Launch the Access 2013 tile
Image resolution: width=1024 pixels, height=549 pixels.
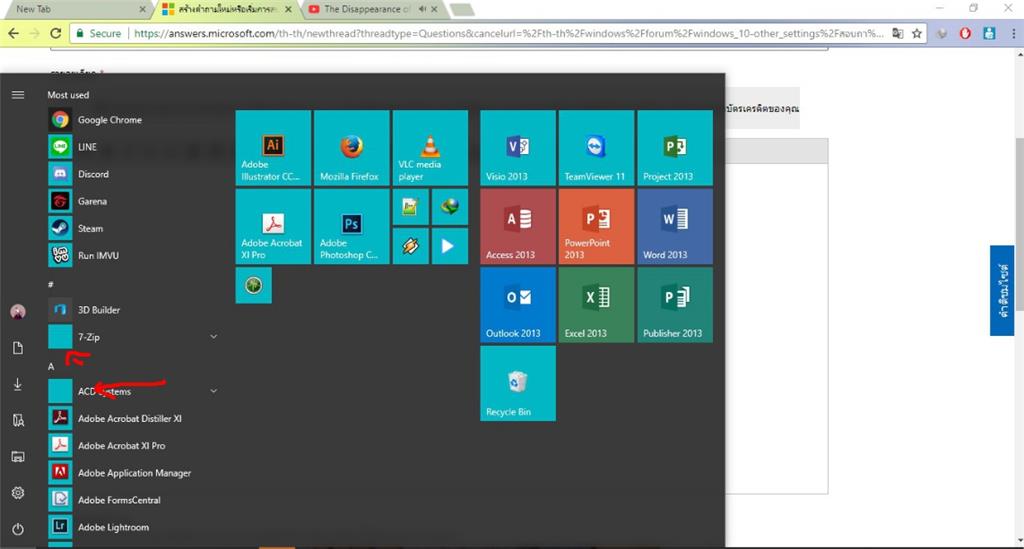coord(518,227)
